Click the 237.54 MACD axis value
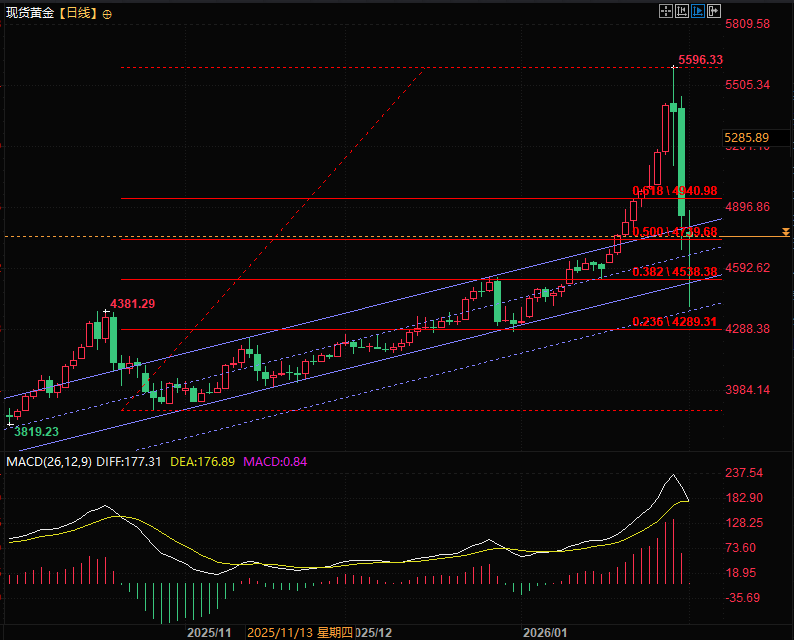The height and width of the screenshot is (640, 794). pyautogui.click(x=744, y=473)
